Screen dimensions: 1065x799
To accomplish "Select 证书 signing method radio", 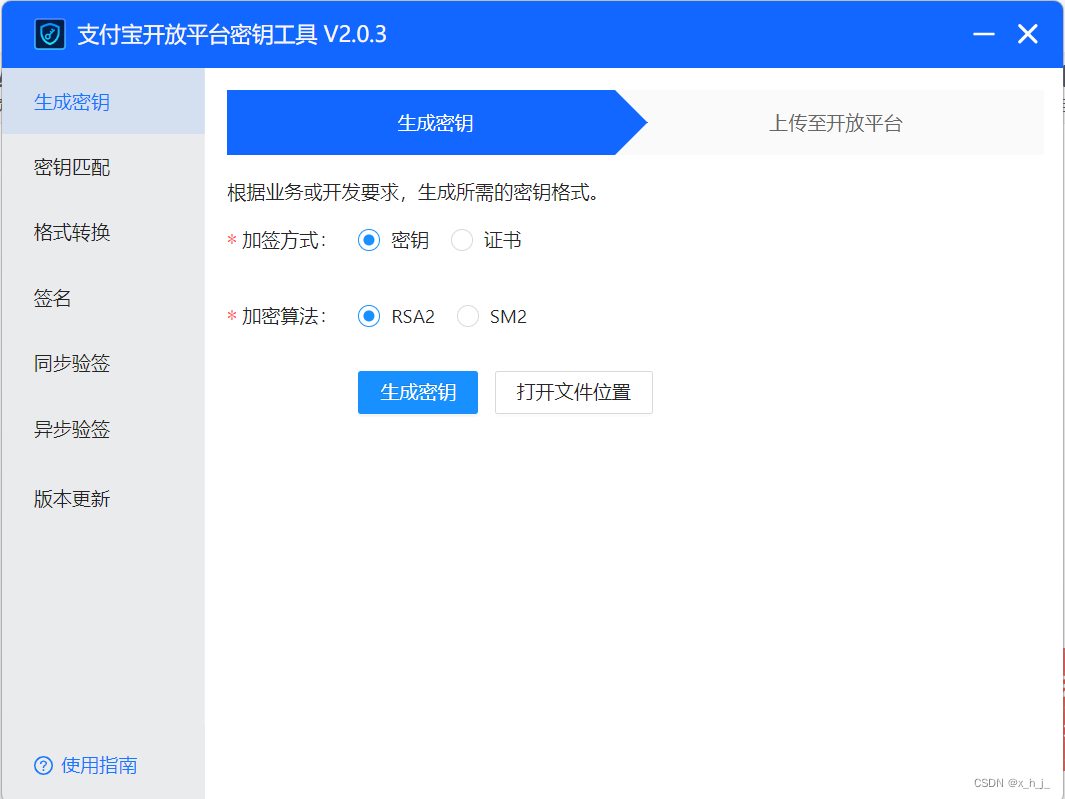I will pos(462,240).
